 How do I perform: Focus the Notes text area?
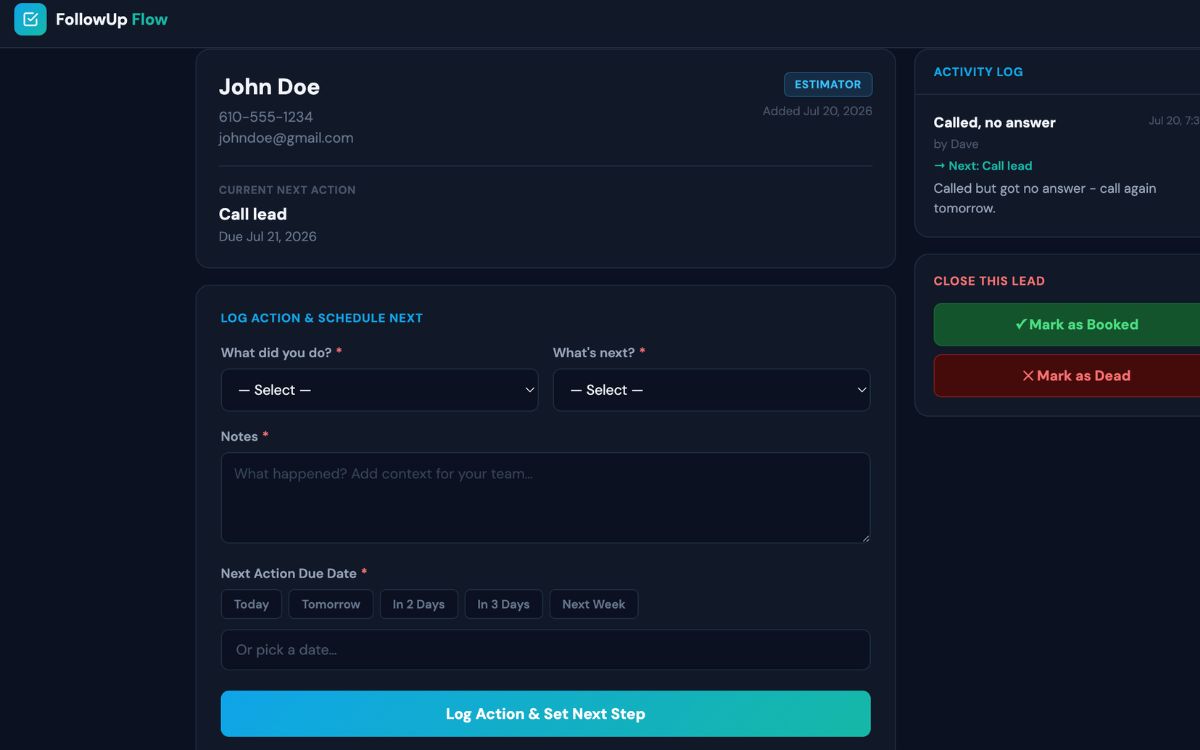click(545, 498)
